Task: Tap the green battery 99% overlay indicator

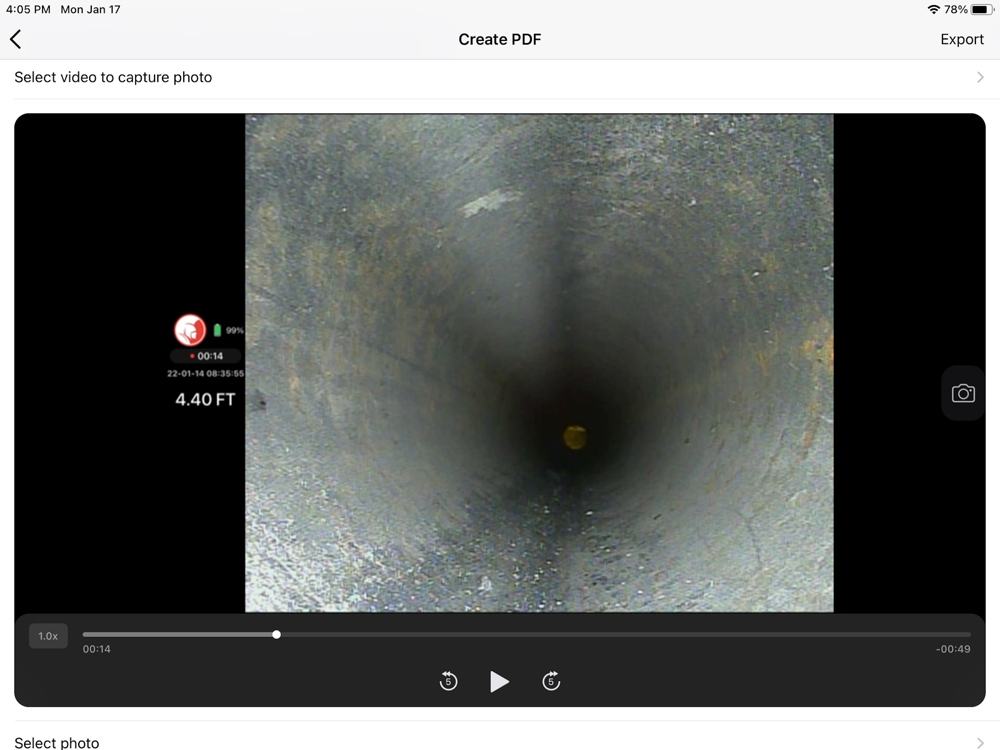Action: tap(228, 330)
